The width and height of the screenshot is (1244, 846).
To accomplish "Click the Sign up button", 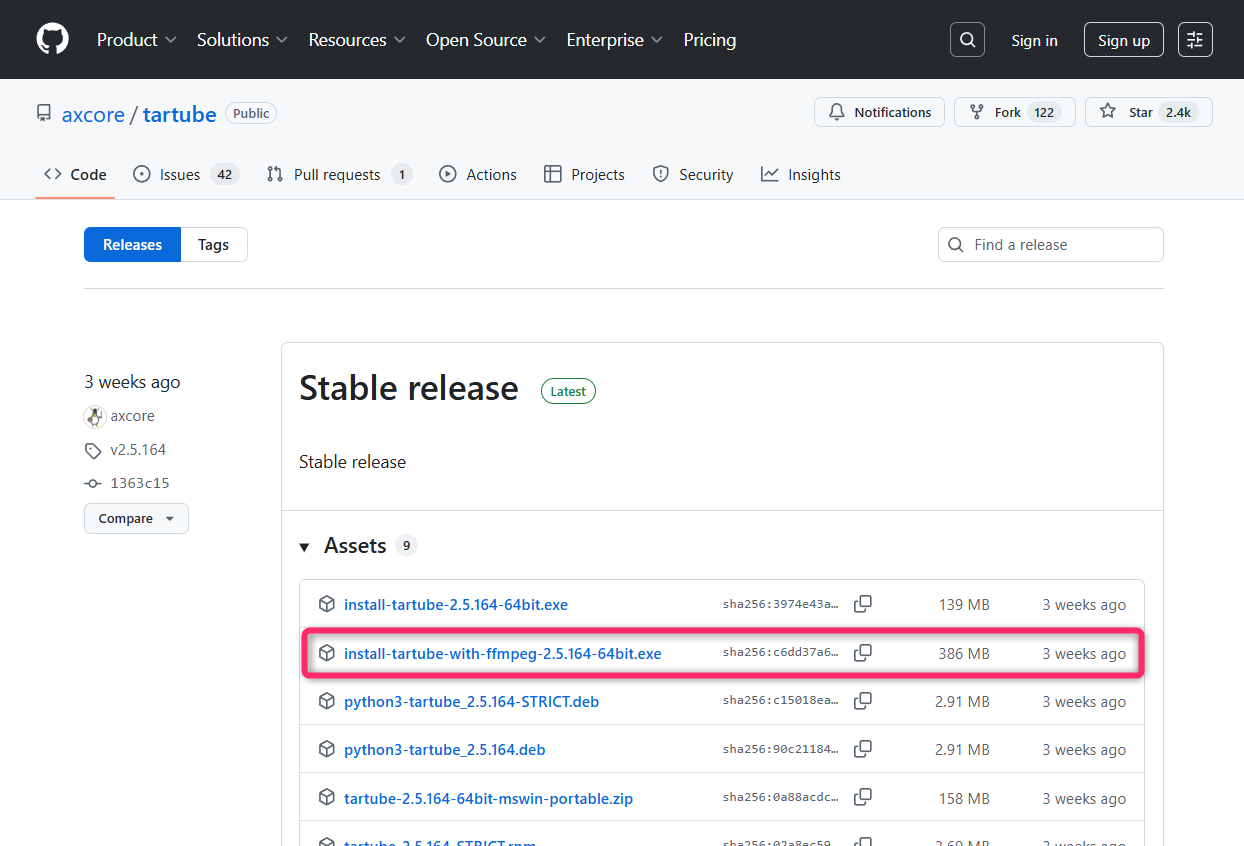I will point(1123,40).
